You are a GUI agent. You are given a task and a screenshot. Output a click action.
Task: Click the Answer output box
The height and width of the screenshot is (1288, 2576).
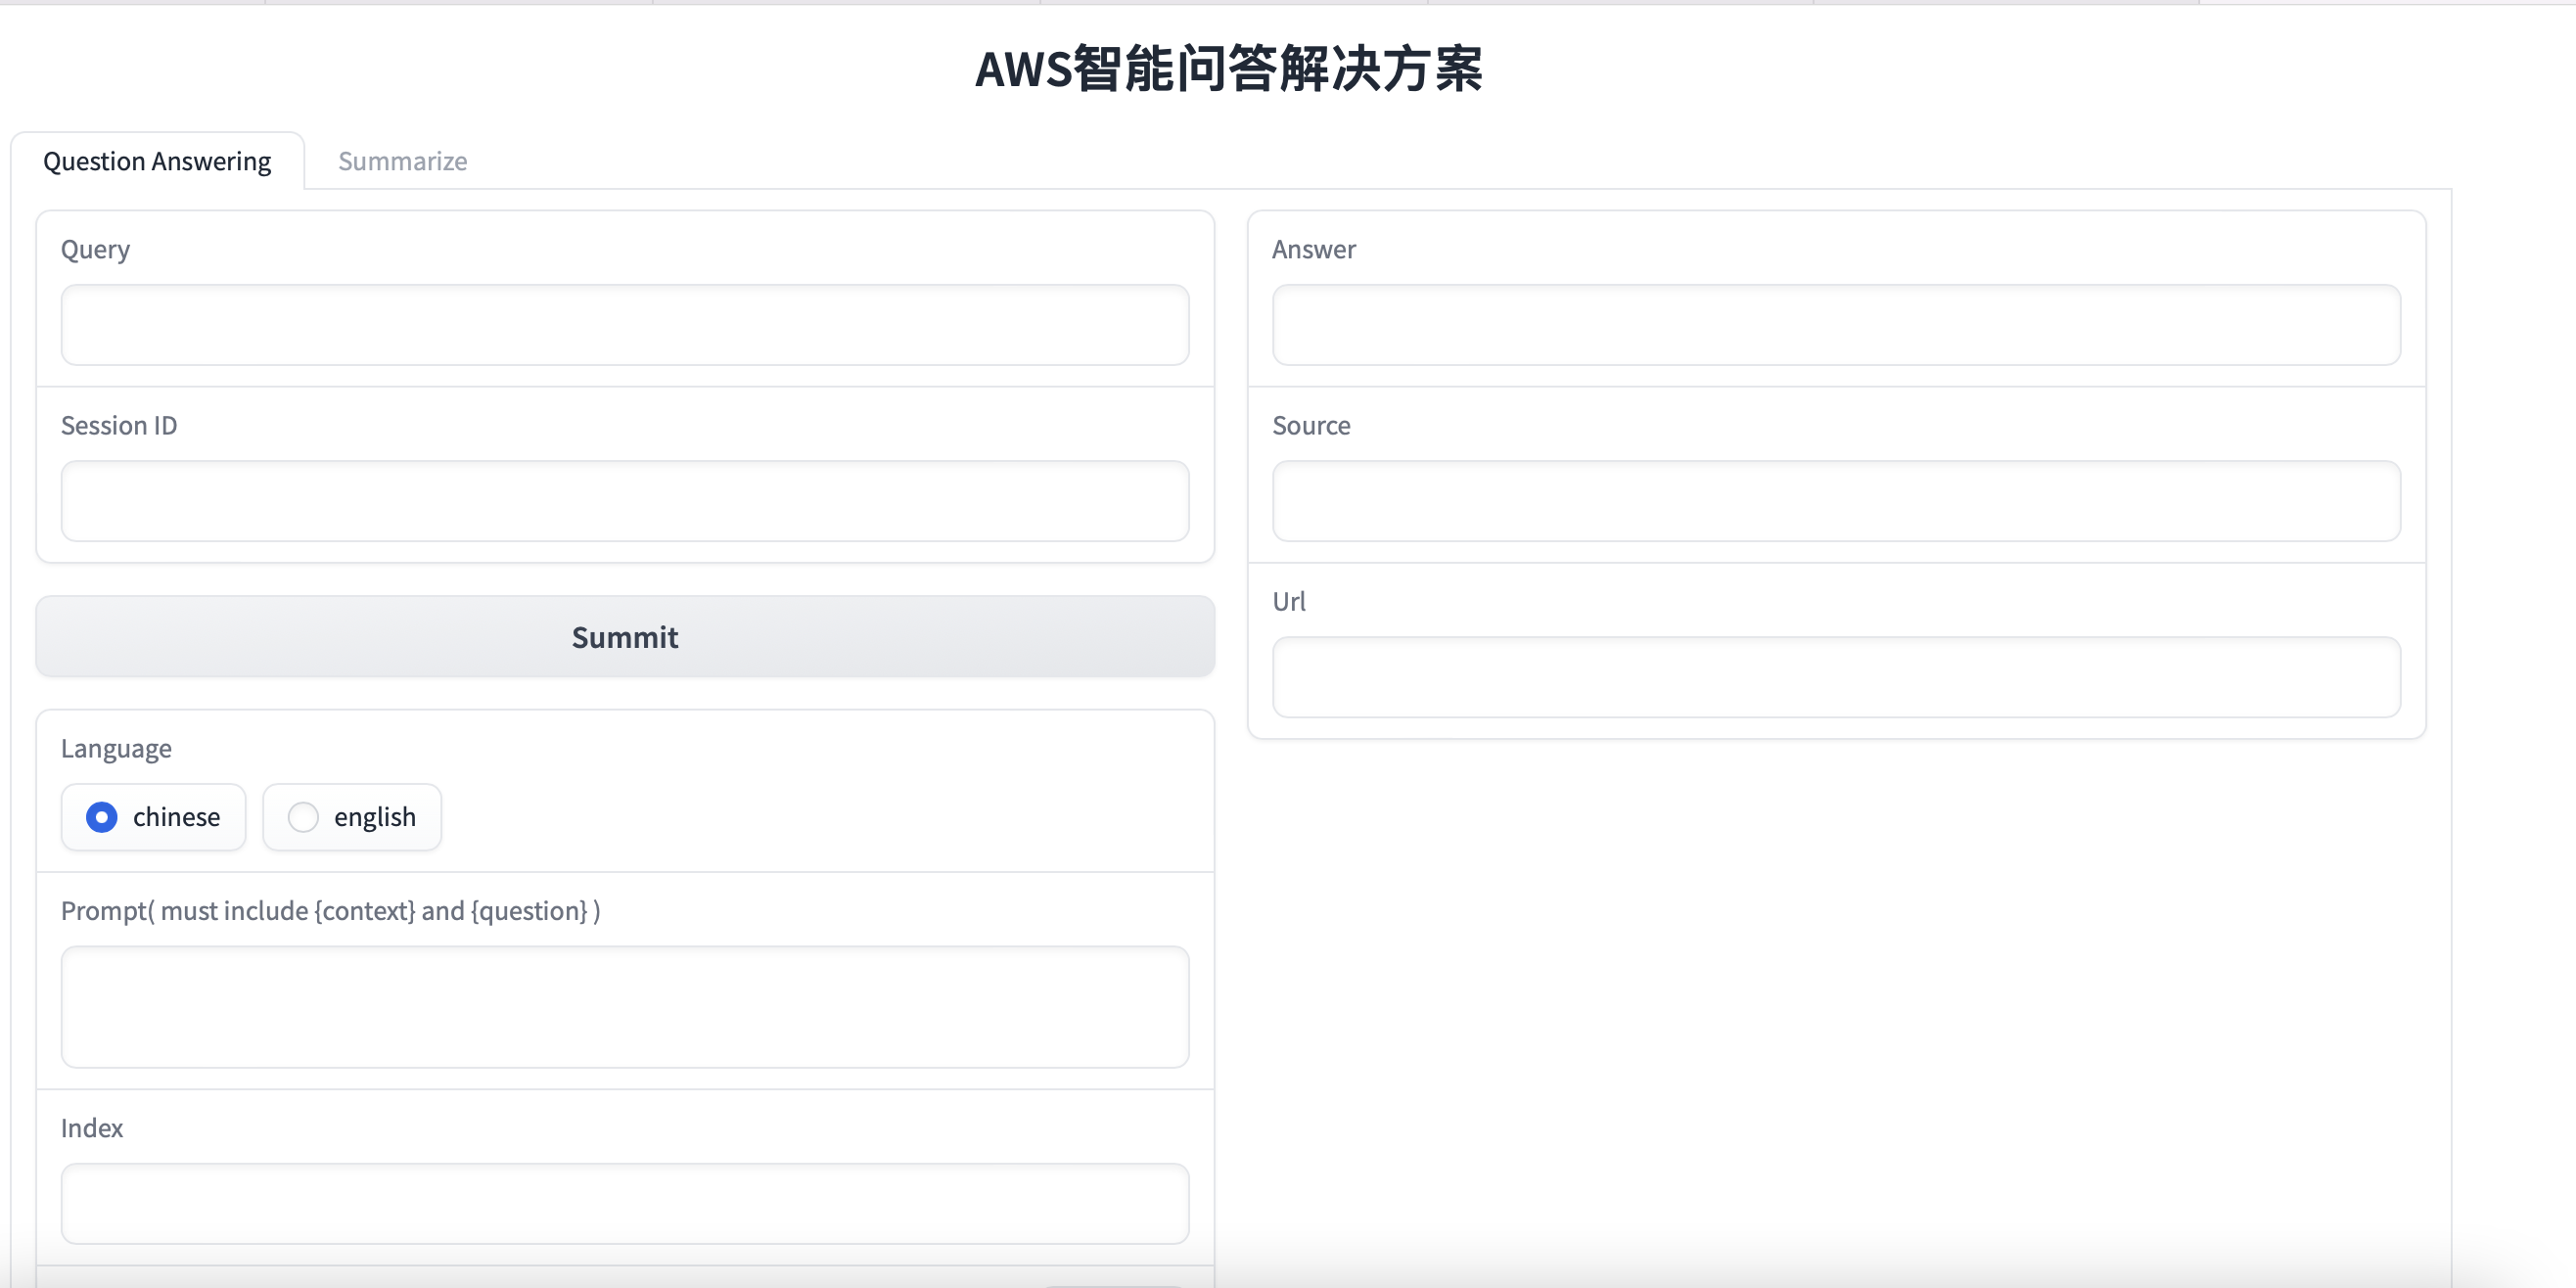pos(1836,325)
